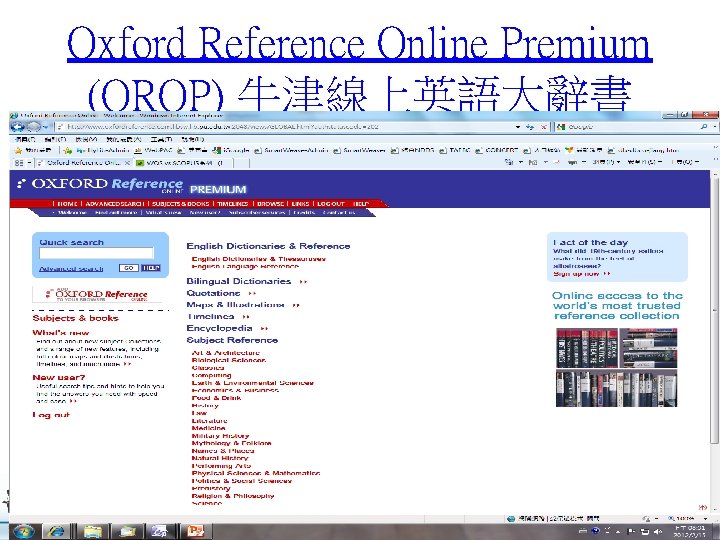Click the OXFORD Reference Online PREMIUM logo
720x540 pixels.
pyautogui.click(x=131, y=186)
